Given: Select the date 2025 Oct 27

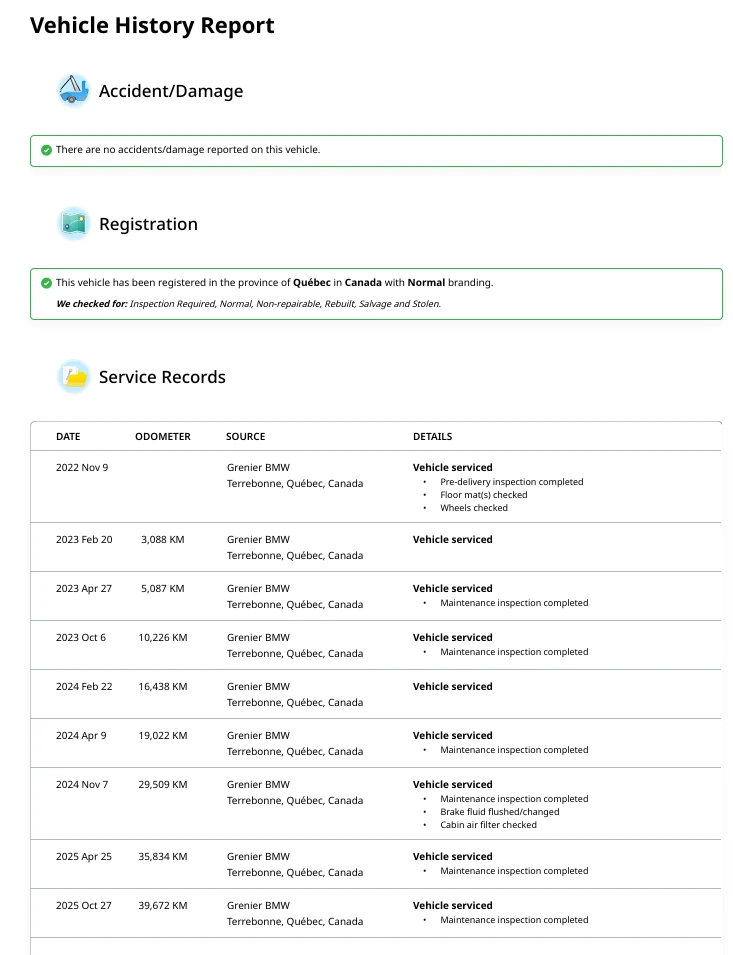Looking at the screenshot, I should (x=84, y=906).
